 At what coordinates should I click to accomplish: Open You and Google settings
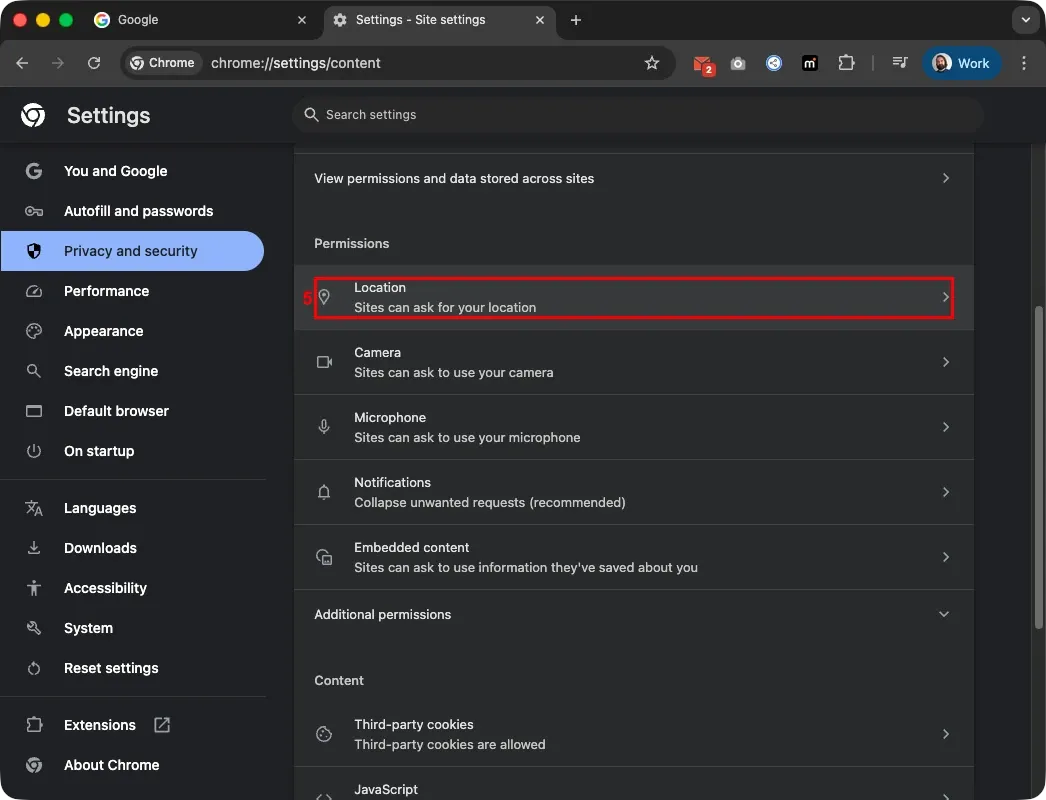point(132,171)
